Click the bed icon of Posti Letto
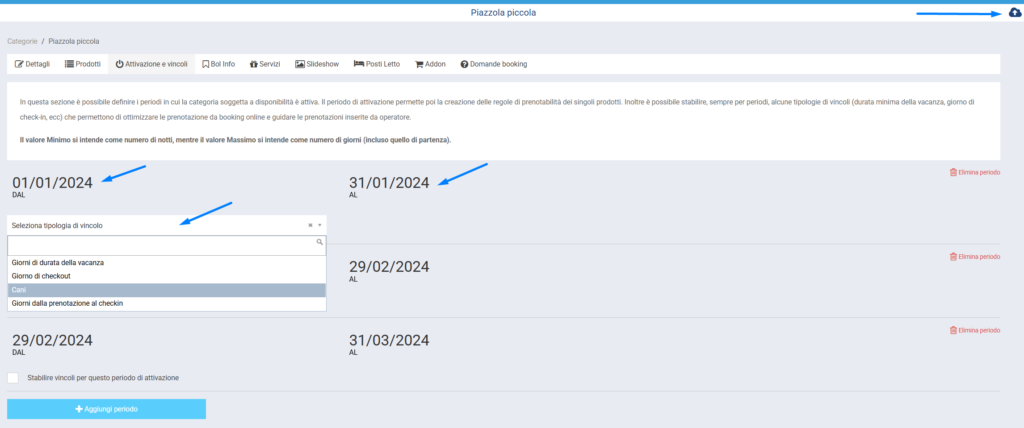This screenshot has height=428, width=1024. [x=359, y=64]
